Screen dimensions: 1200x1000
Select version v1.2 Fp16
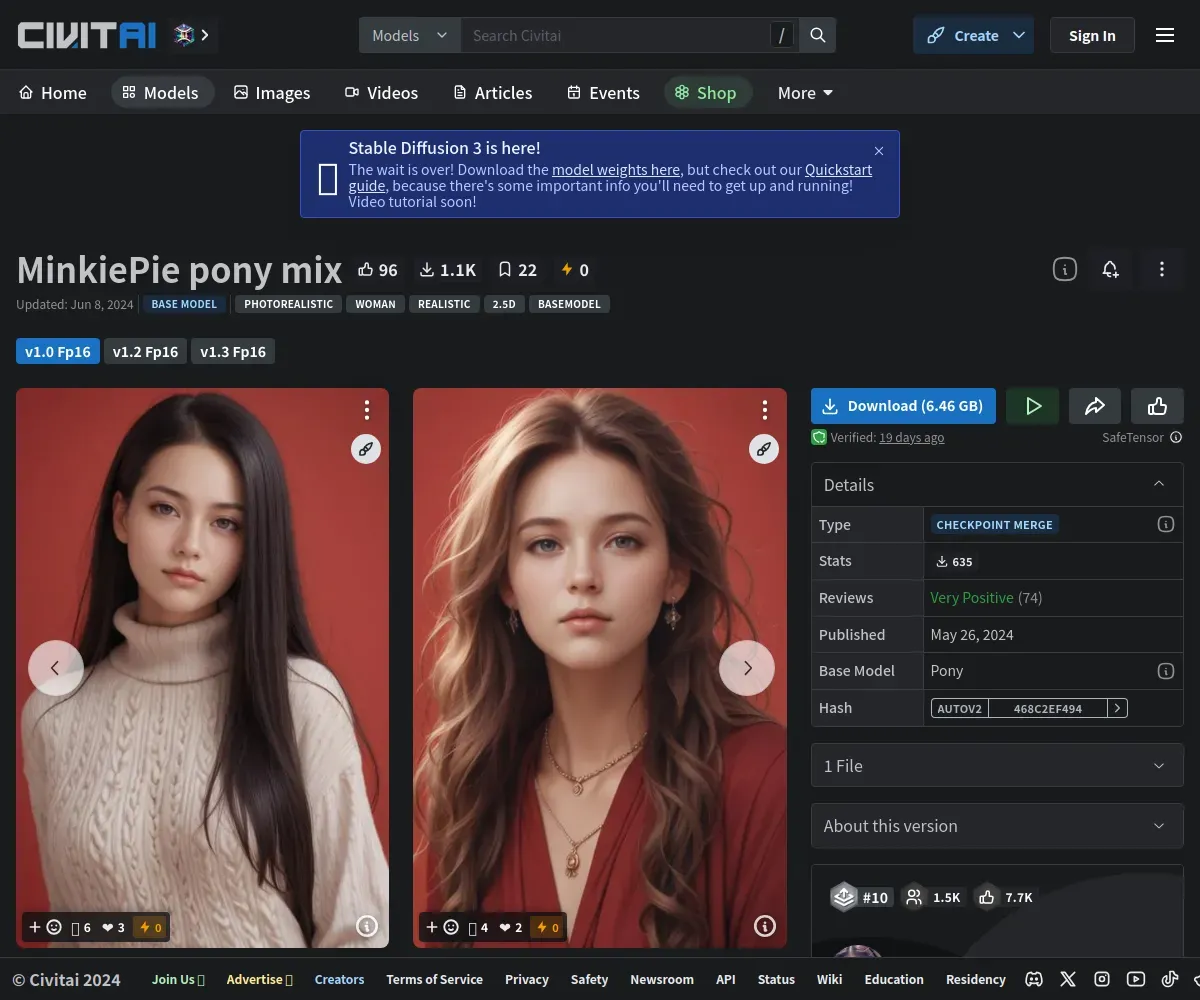(x=145, y=351)
